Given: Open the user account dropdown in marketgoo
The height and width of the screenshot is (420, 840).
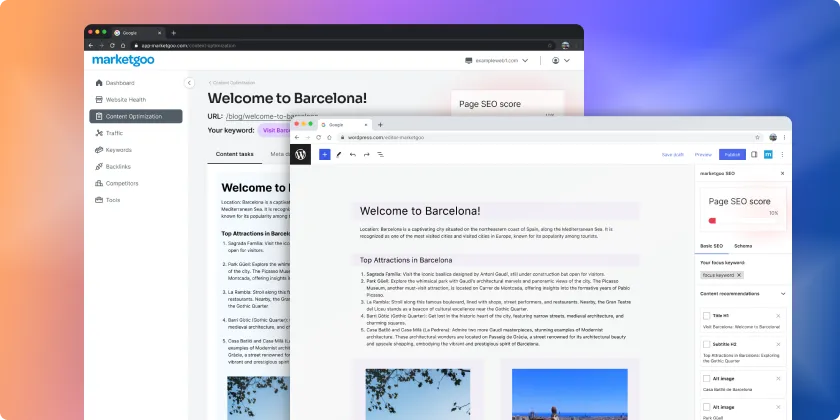Looking at the screenshot, I should tap(557, 61).
